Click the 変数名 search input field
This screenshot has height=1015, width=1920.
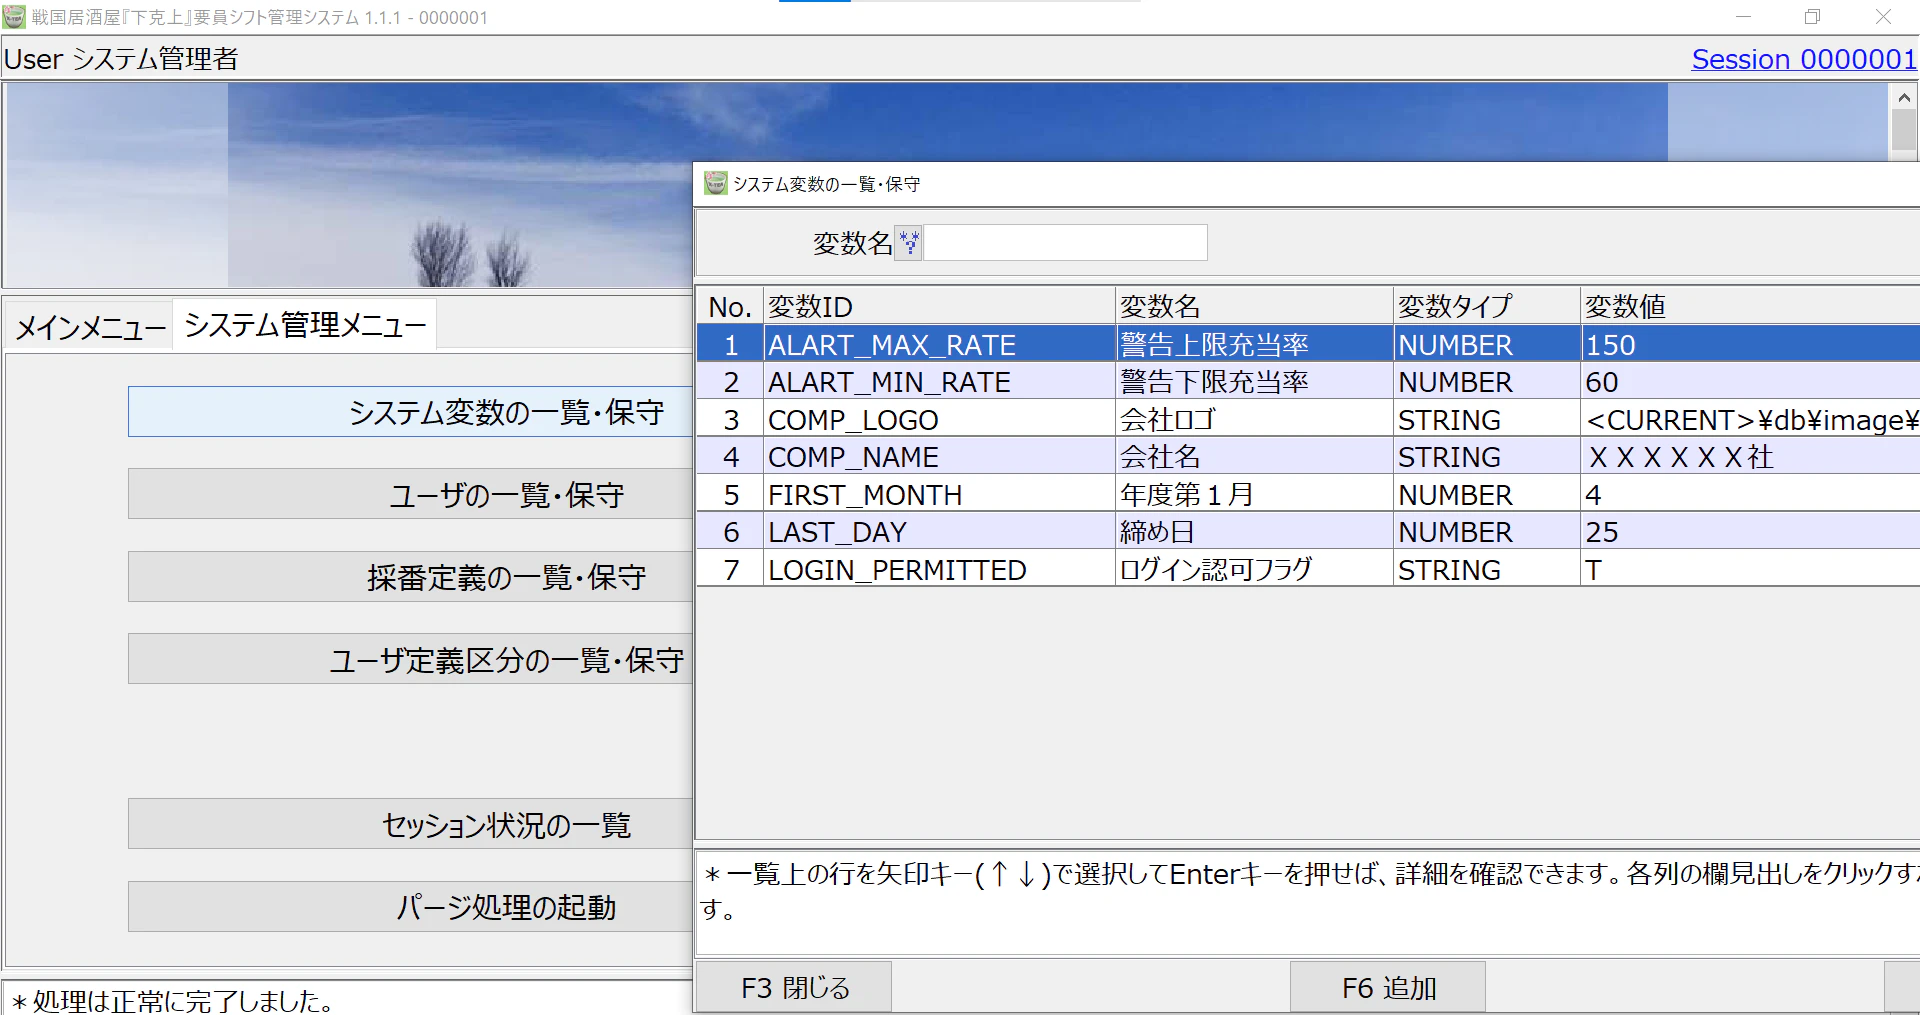tap(1065, 243)
